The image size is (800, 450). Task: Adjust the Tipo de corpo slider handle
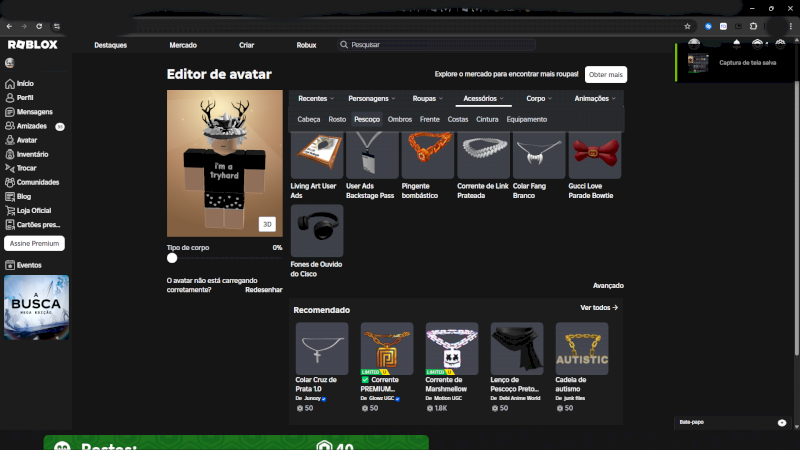(172, 258)
